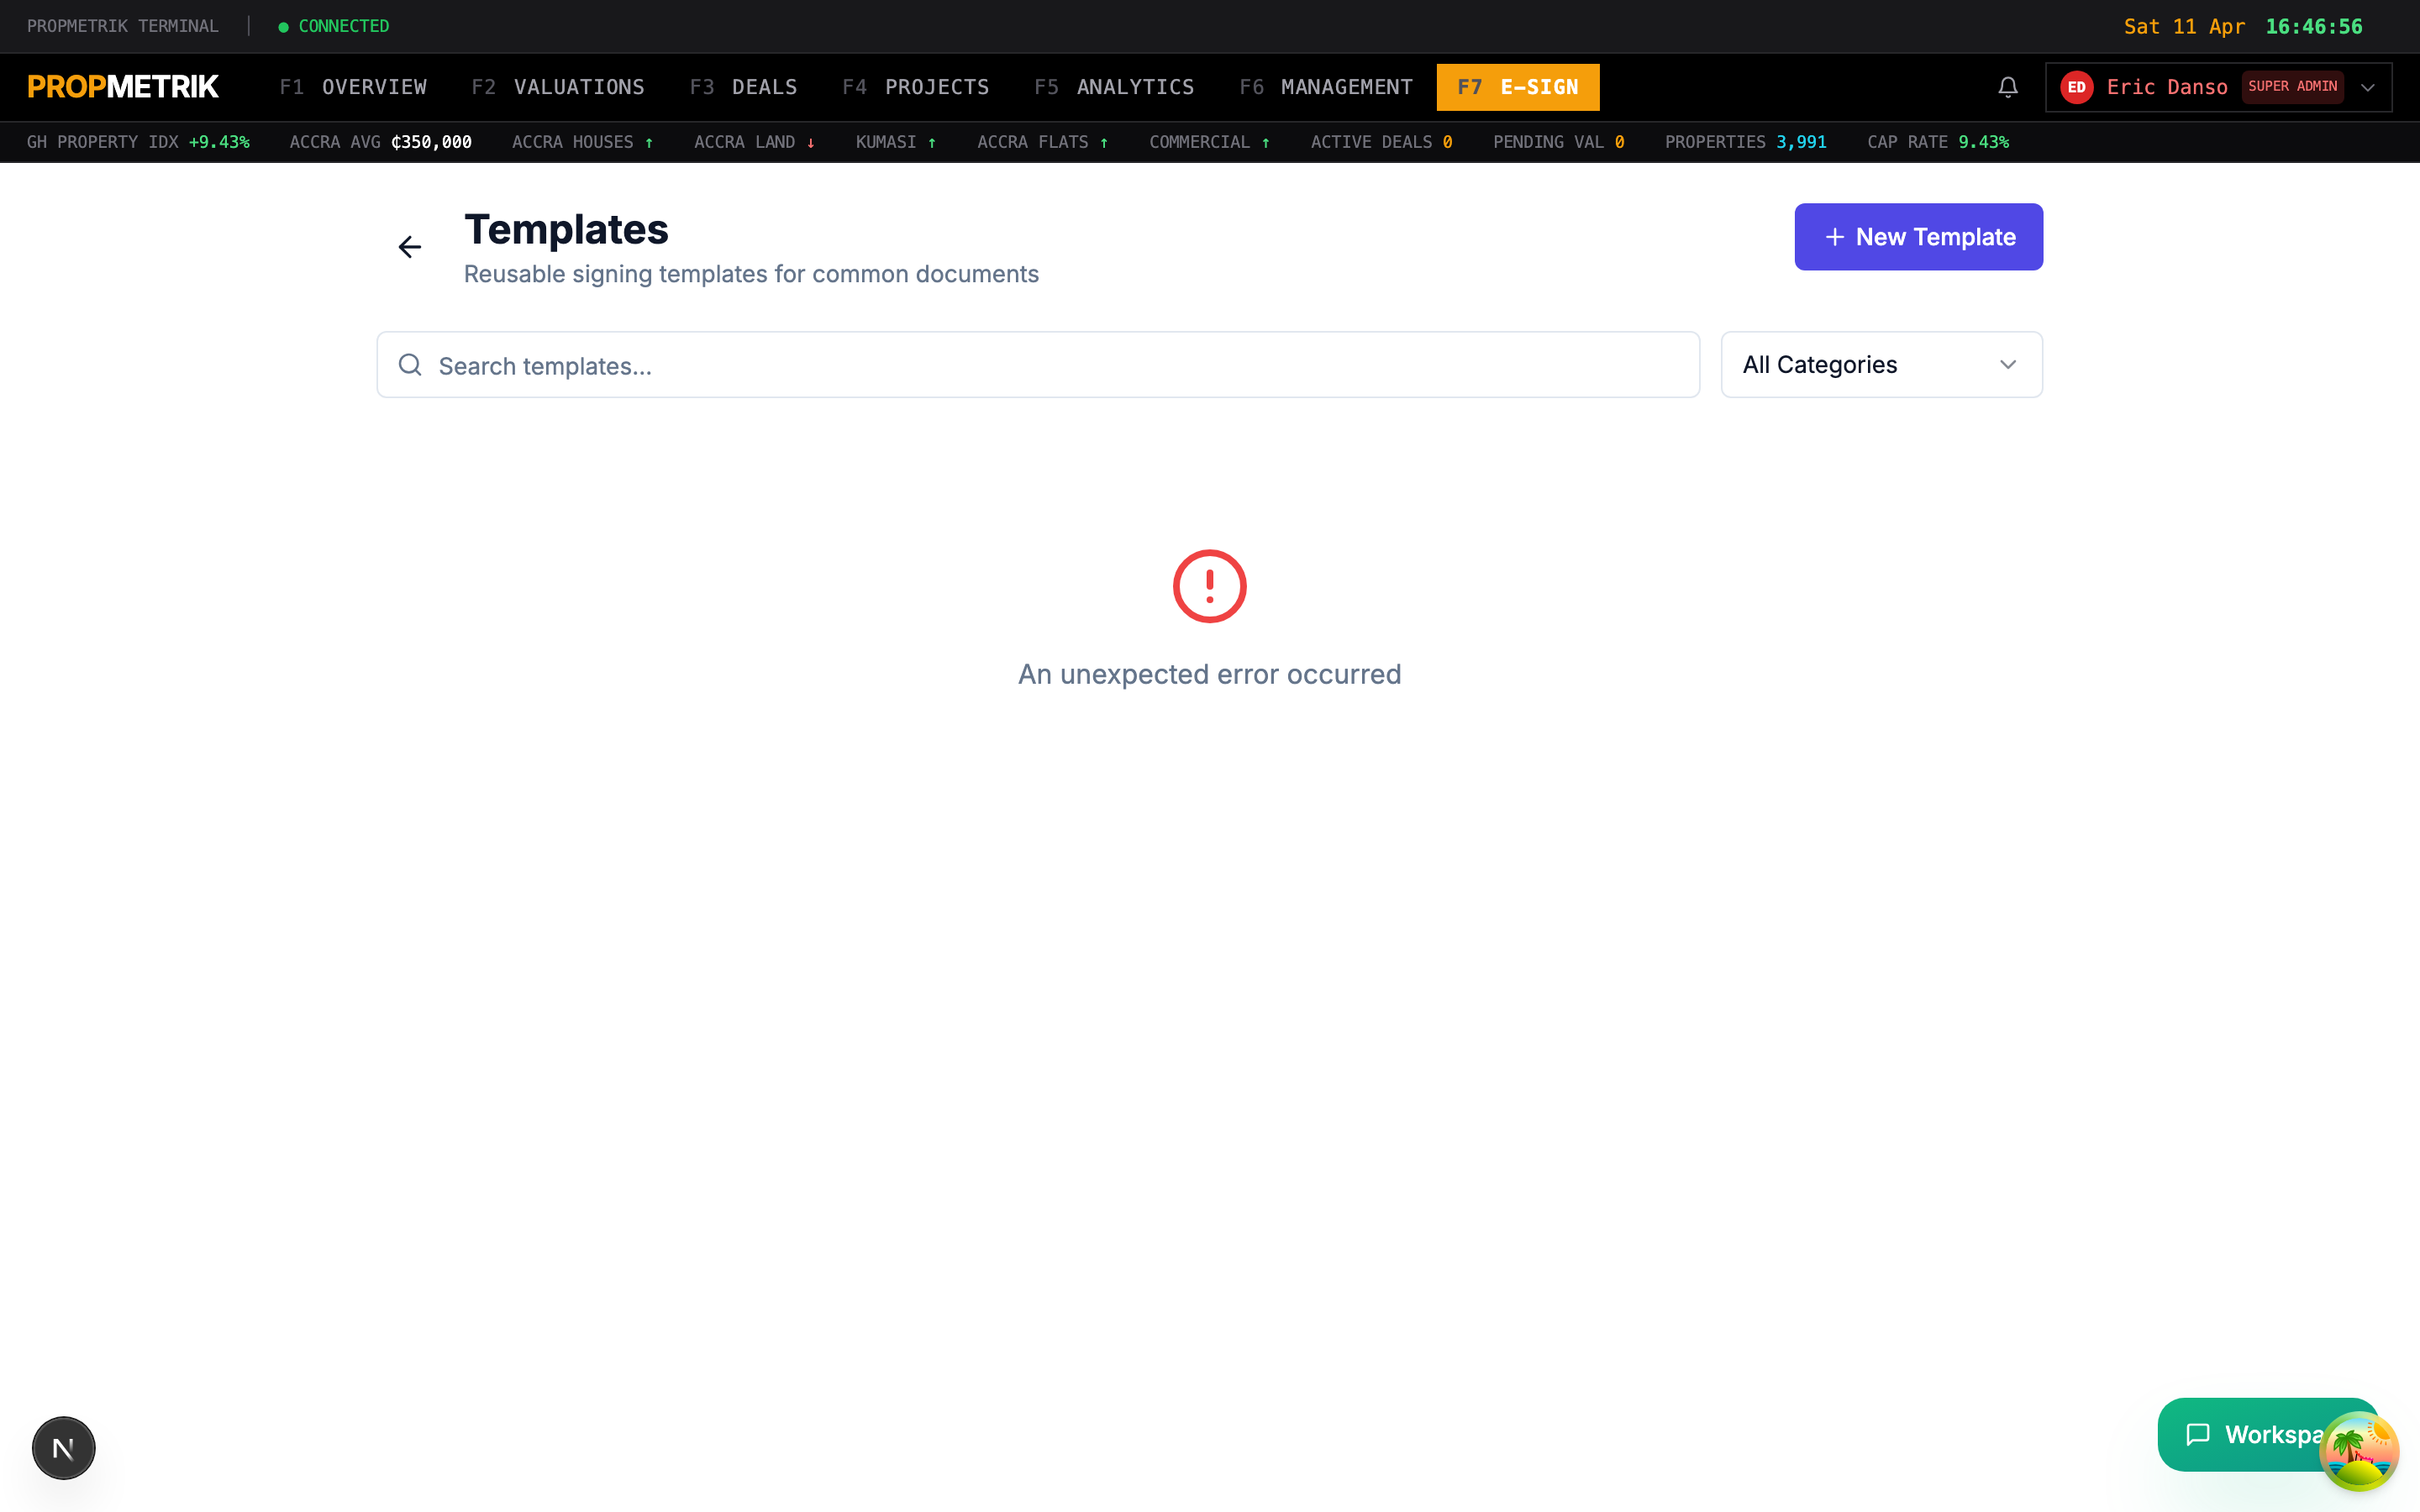Click the red error alert icon
This screenshot has height=1512, width=2420.
[x=1209, y=586]
